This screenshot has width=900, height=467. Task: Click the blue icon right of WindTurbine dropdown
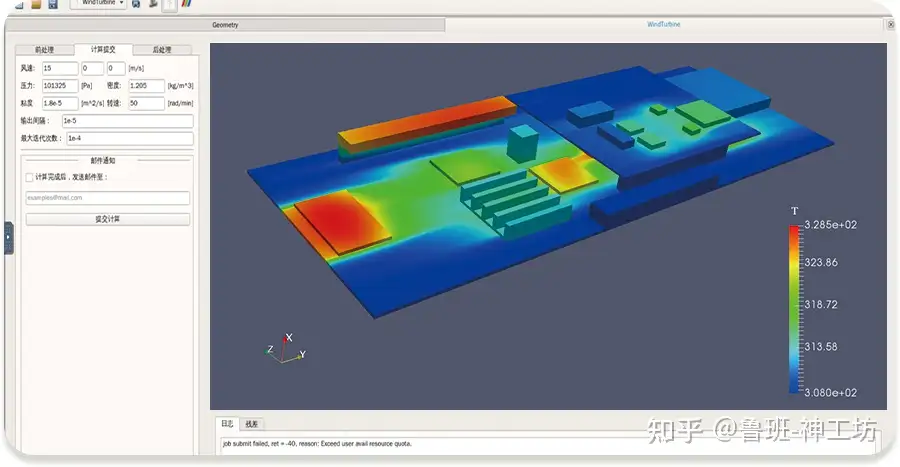coord(136,4)
